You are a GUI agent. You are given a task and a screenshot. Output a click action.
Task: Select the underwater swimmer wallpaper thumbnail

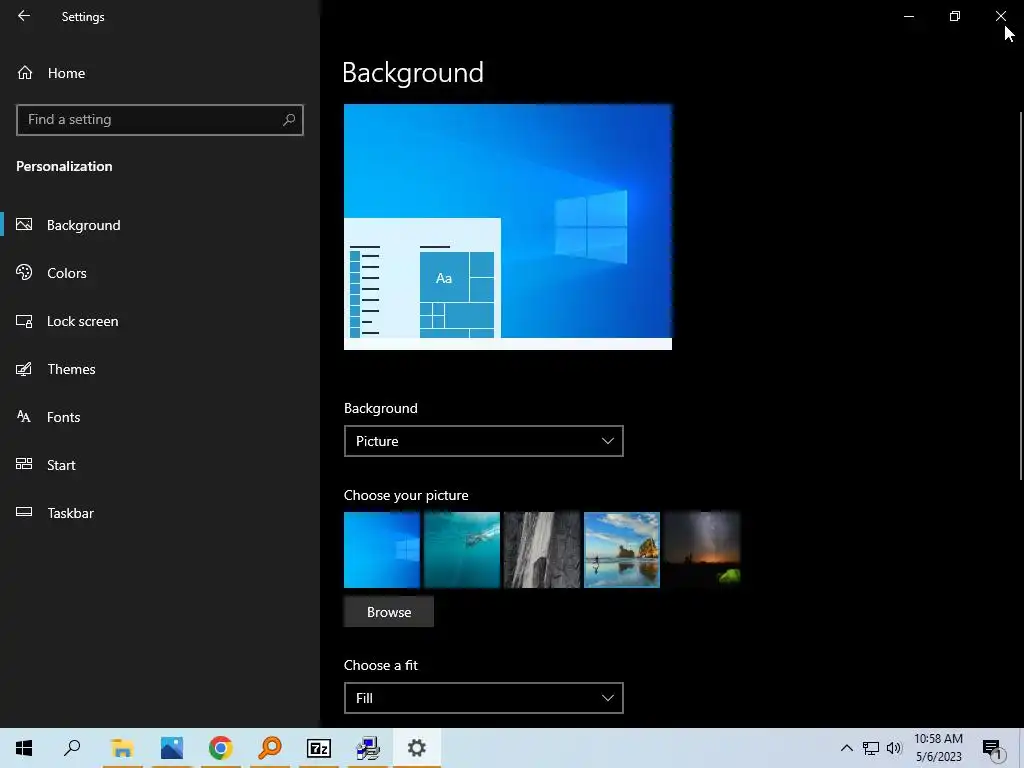462,550
